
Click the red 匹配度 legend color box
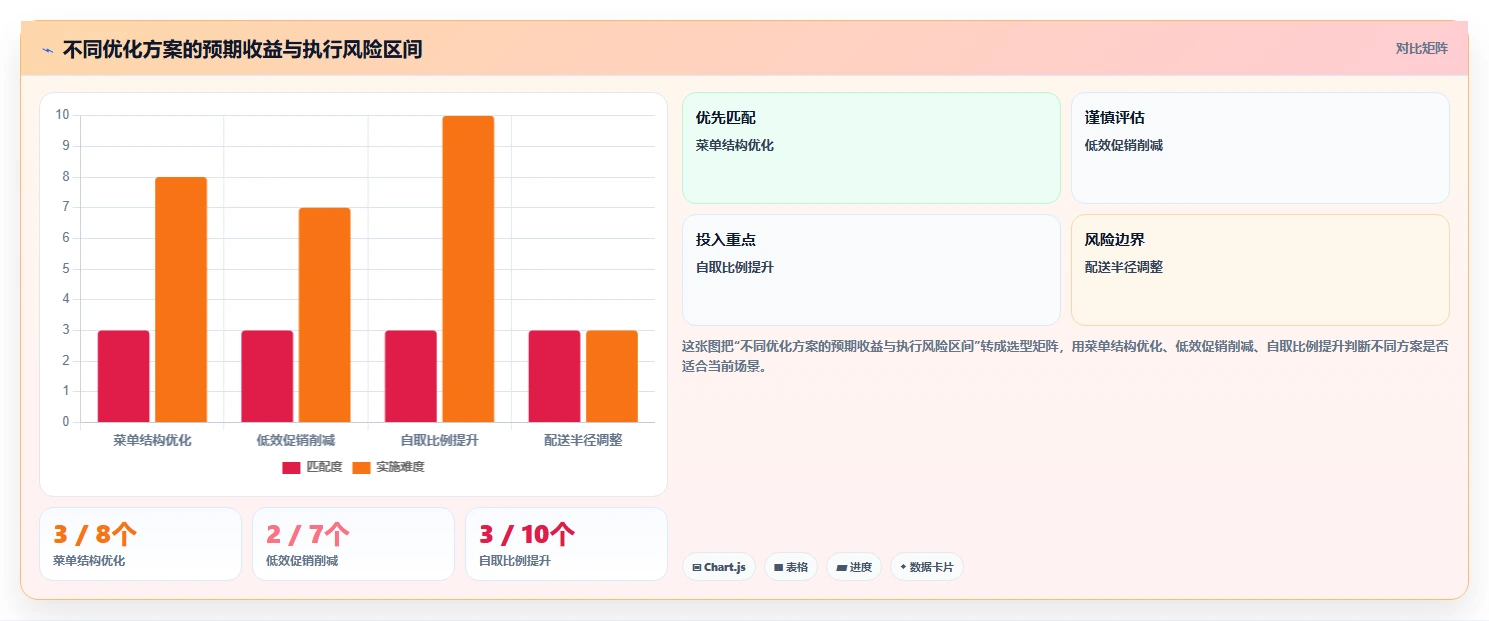[x=291, y=467]
